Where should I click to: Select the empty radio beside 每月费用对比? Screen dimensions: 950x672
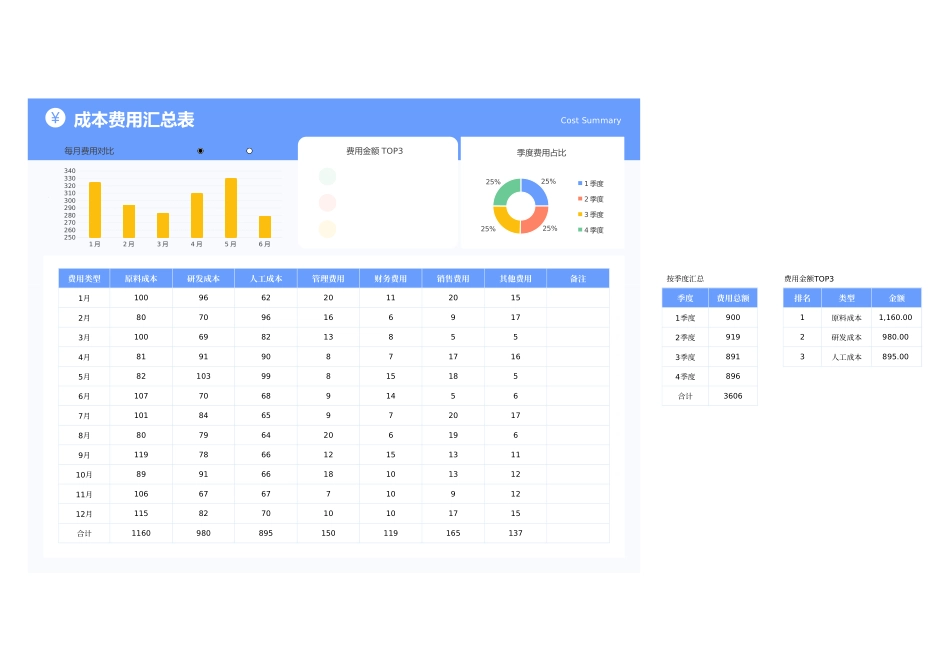point(248,150)
